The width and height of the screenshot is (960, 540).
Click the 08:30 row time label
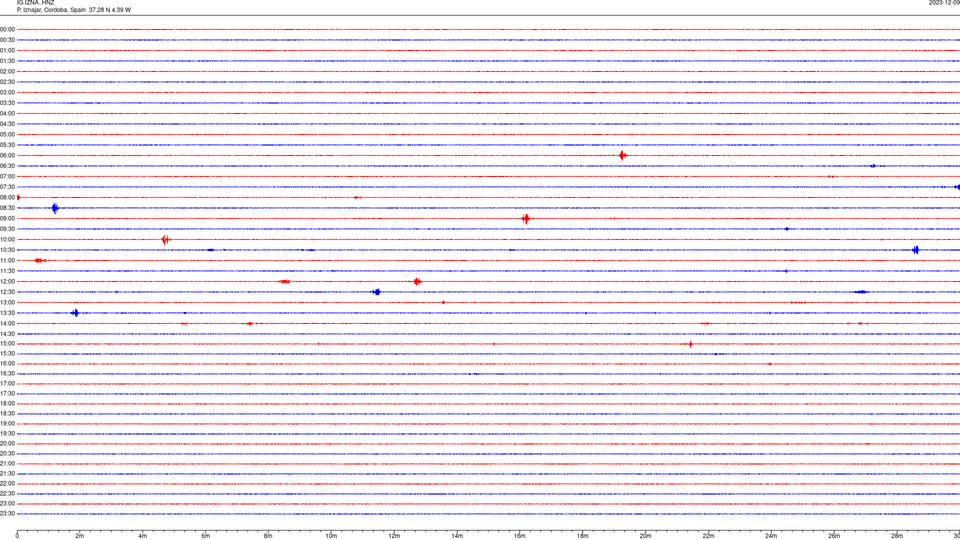coord(7,208)
